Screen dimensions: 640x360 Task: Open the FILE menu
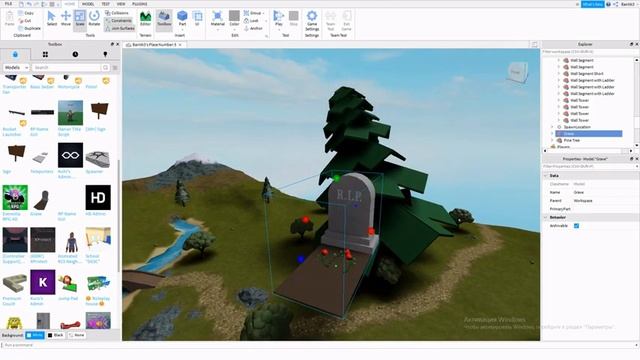8,4
